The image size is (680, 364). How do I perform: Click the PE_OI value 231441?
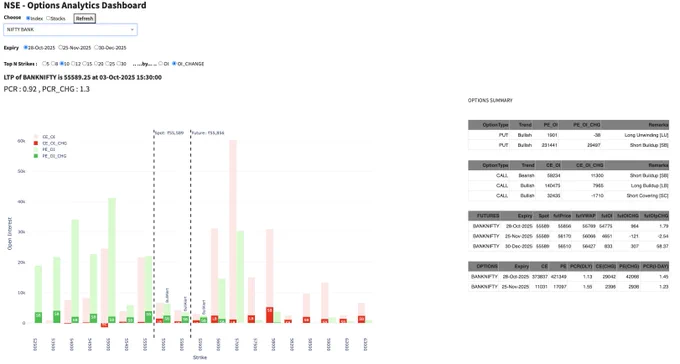(549, 145)
